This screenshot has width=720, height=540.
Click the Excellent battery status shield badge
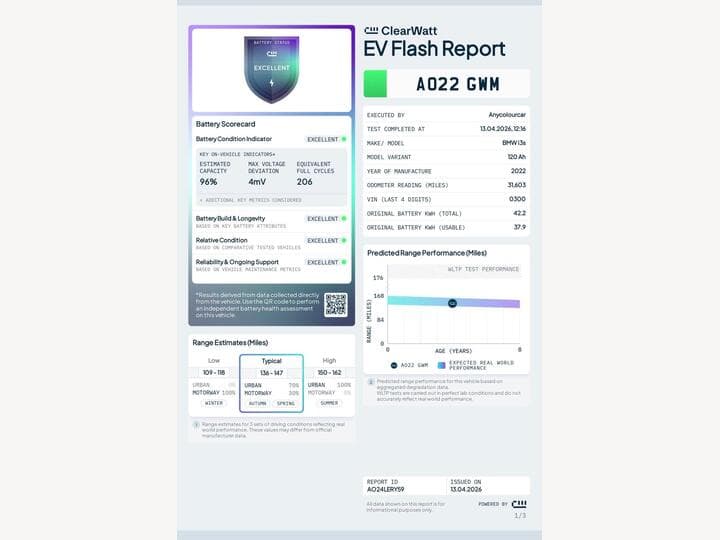point(271,68)
